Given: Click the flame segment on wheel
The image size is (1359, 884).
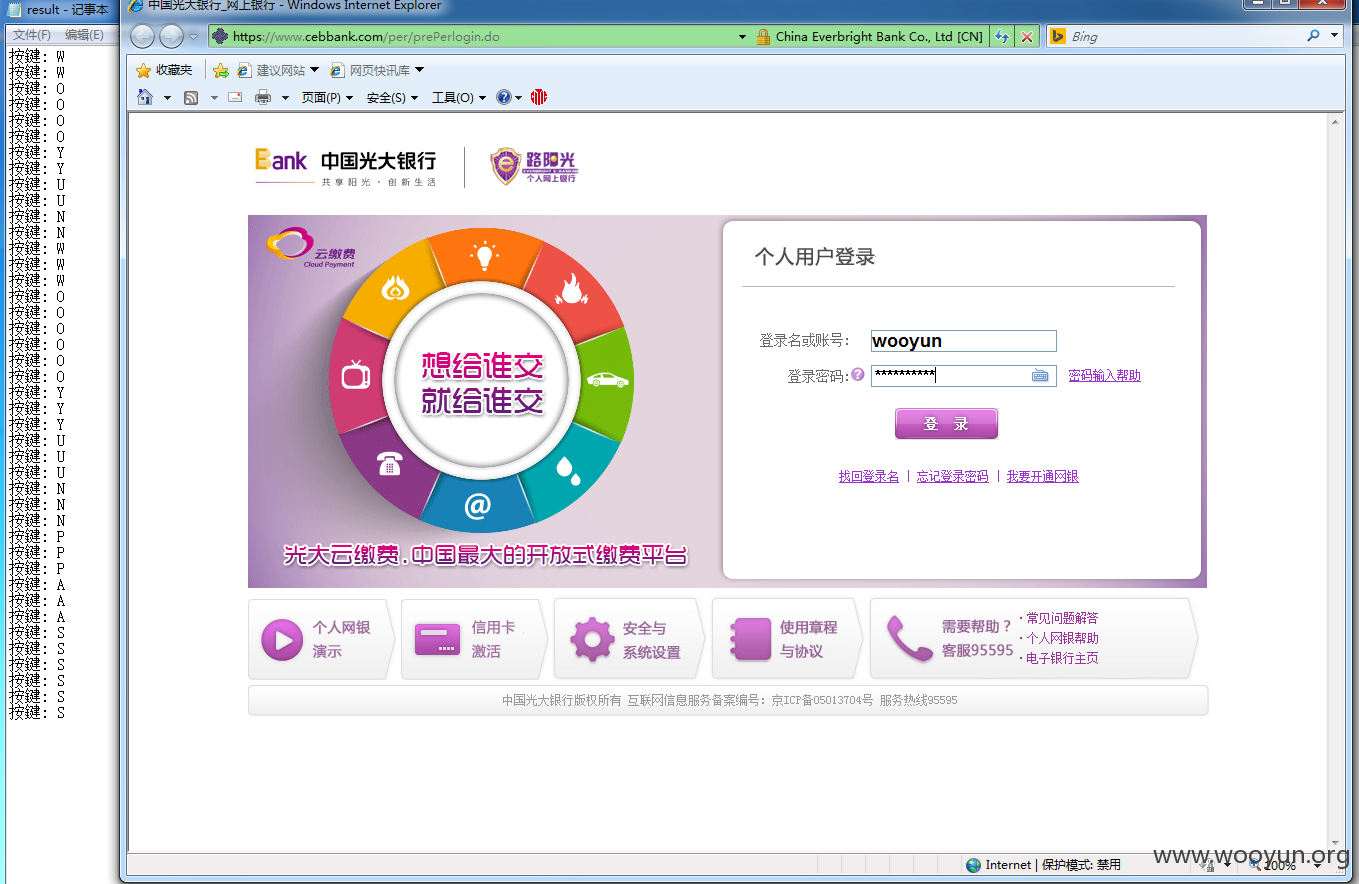Looking at the screenshot, I should [x=572, y=289].
